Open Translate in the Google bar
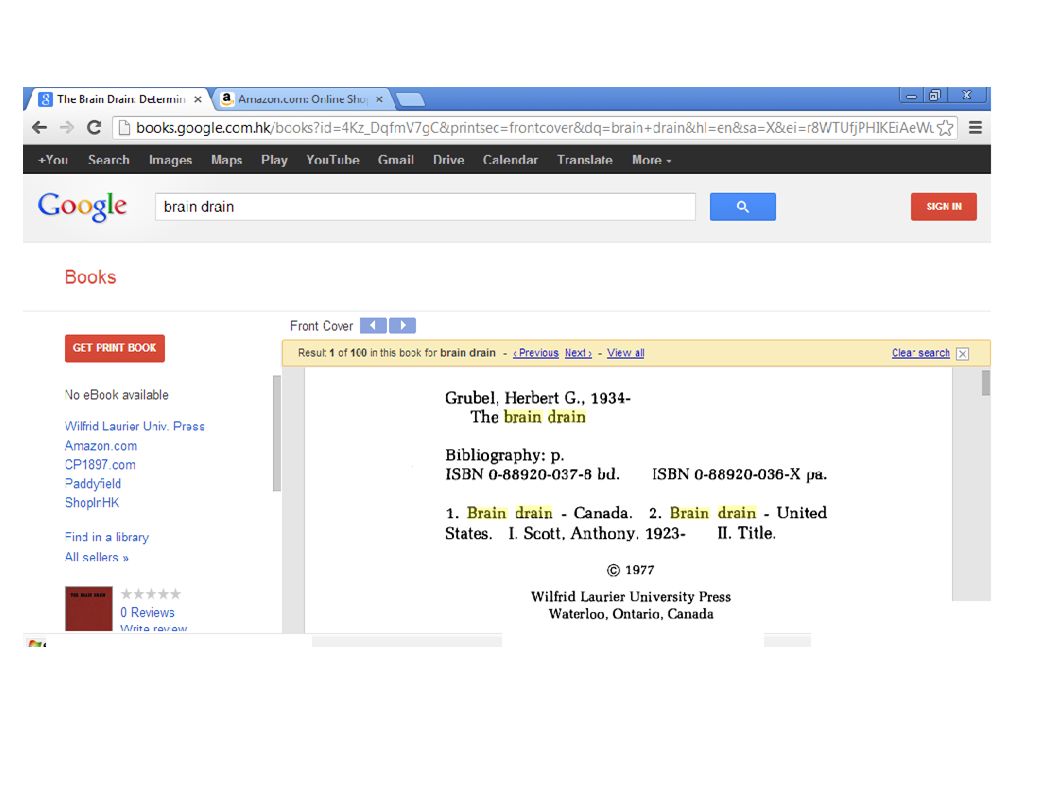 point(584,160)
